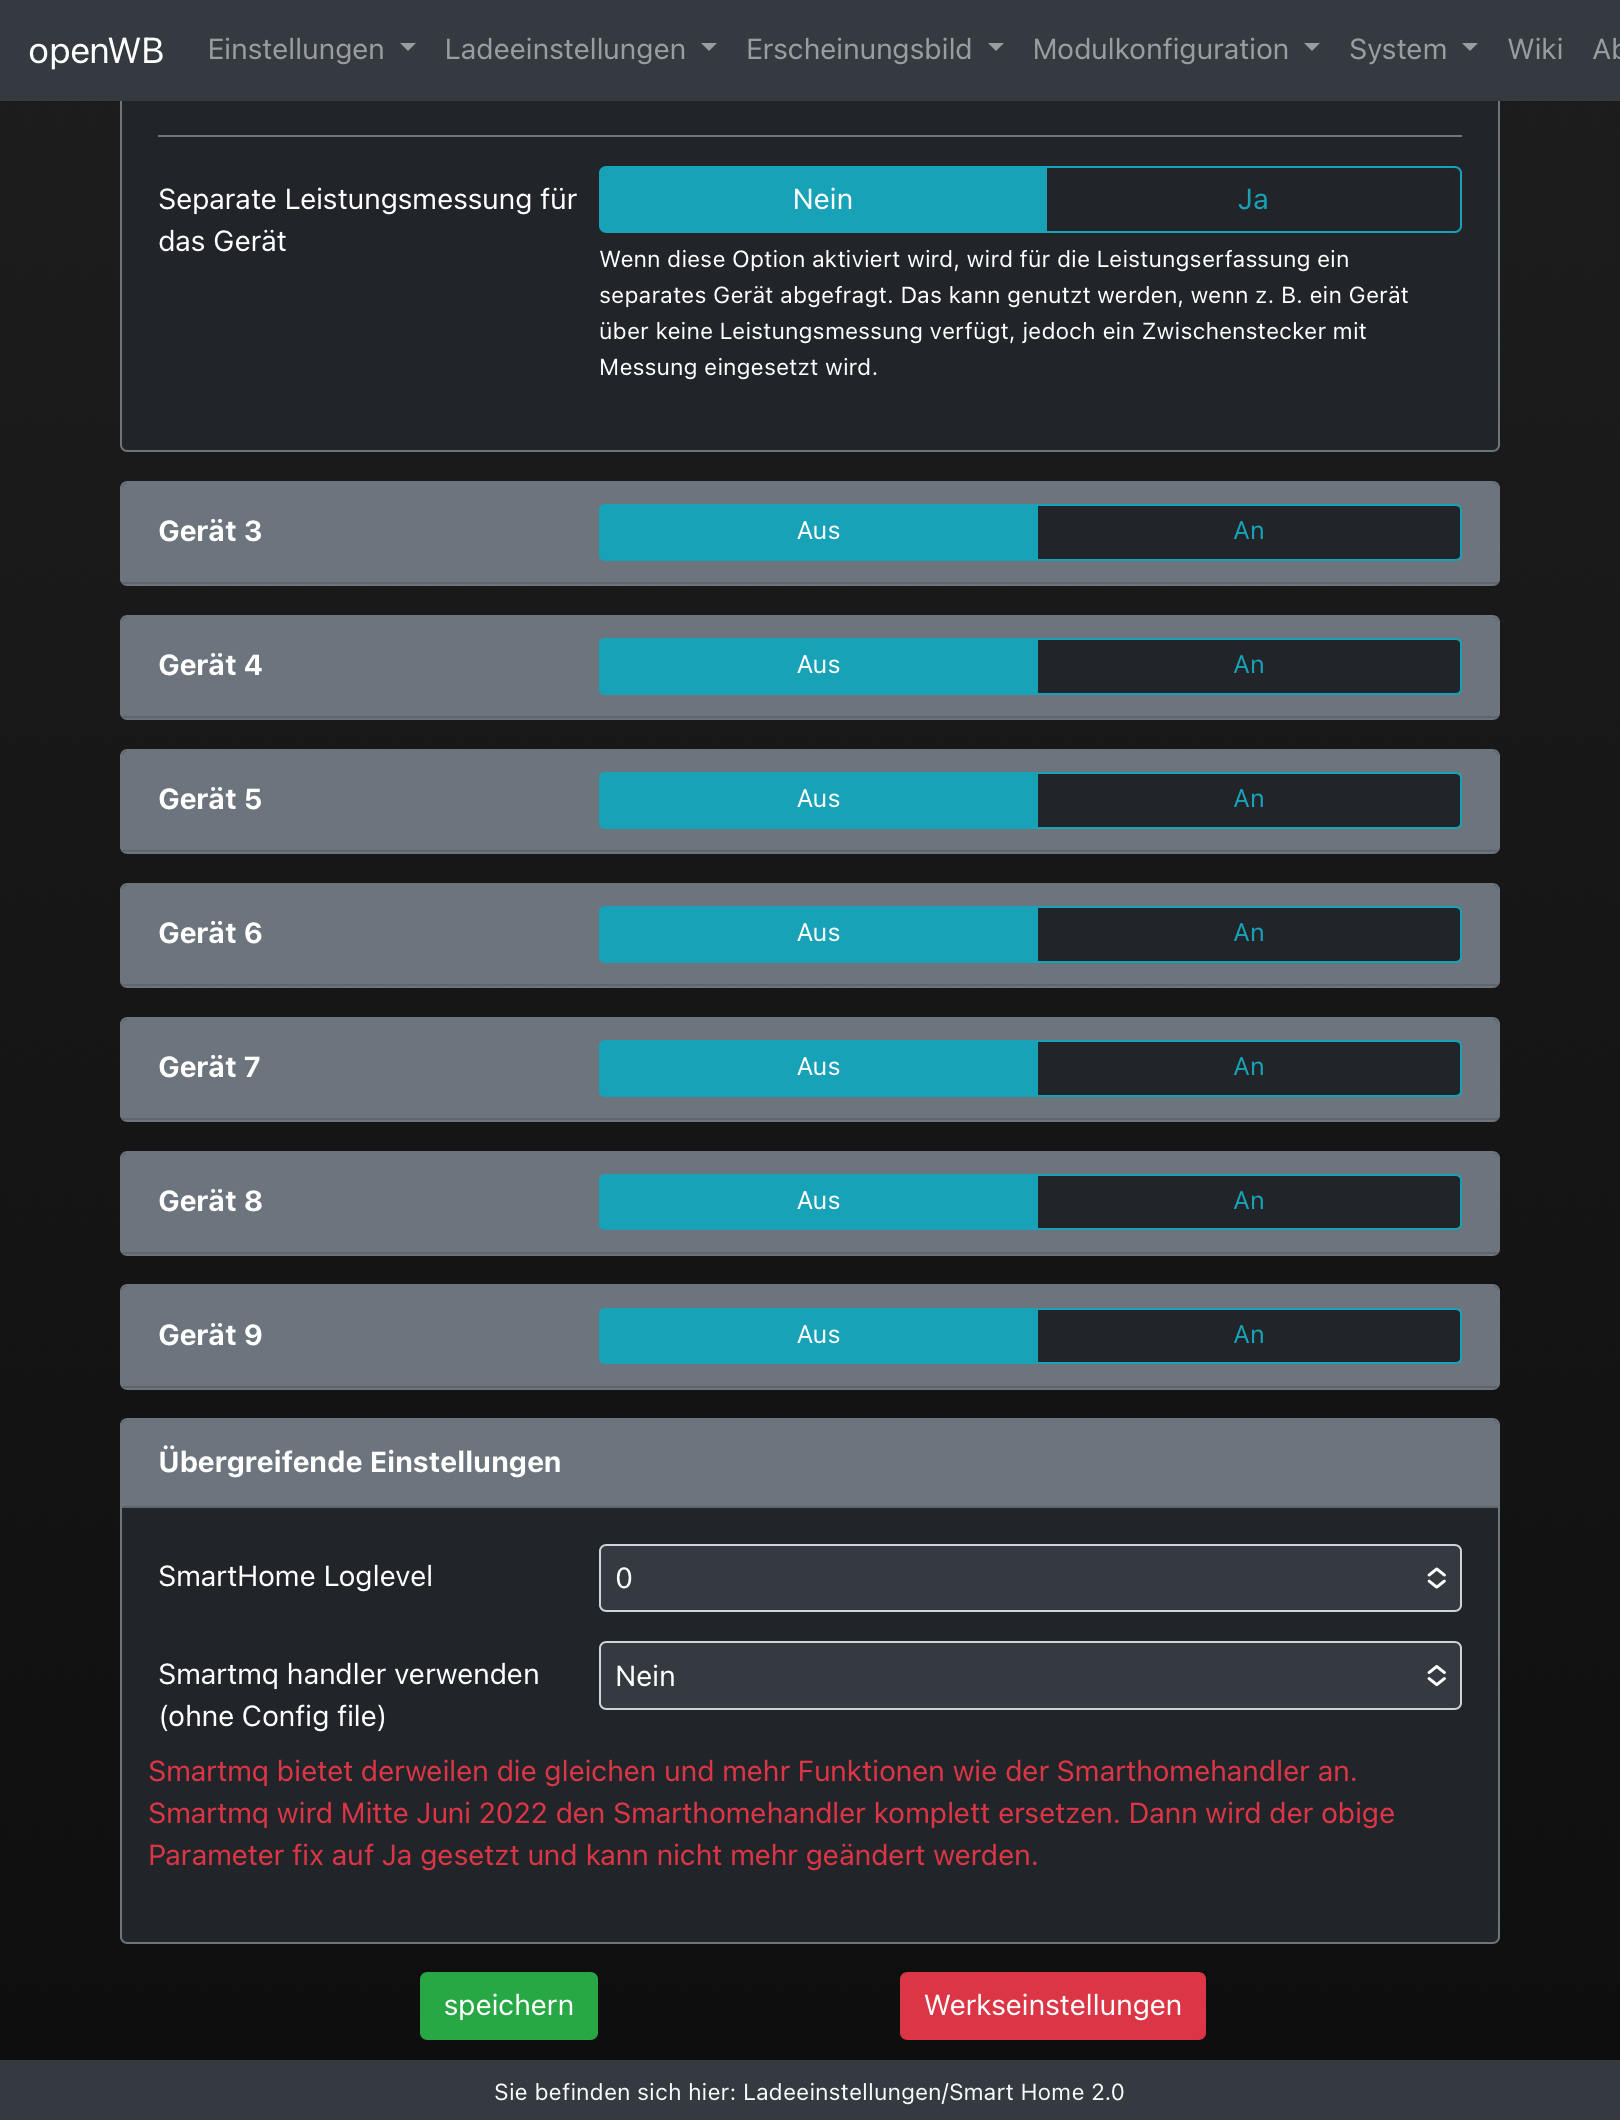1620x2120 pixels.
Task: Set Gerät 8 to Aus
Action: [818, 1201]
